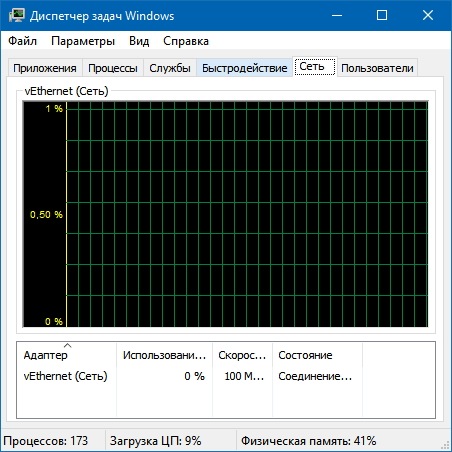Screen dimensions: 452x452
Task: Maximize the Task Manager window
Action: pos(382,15)
